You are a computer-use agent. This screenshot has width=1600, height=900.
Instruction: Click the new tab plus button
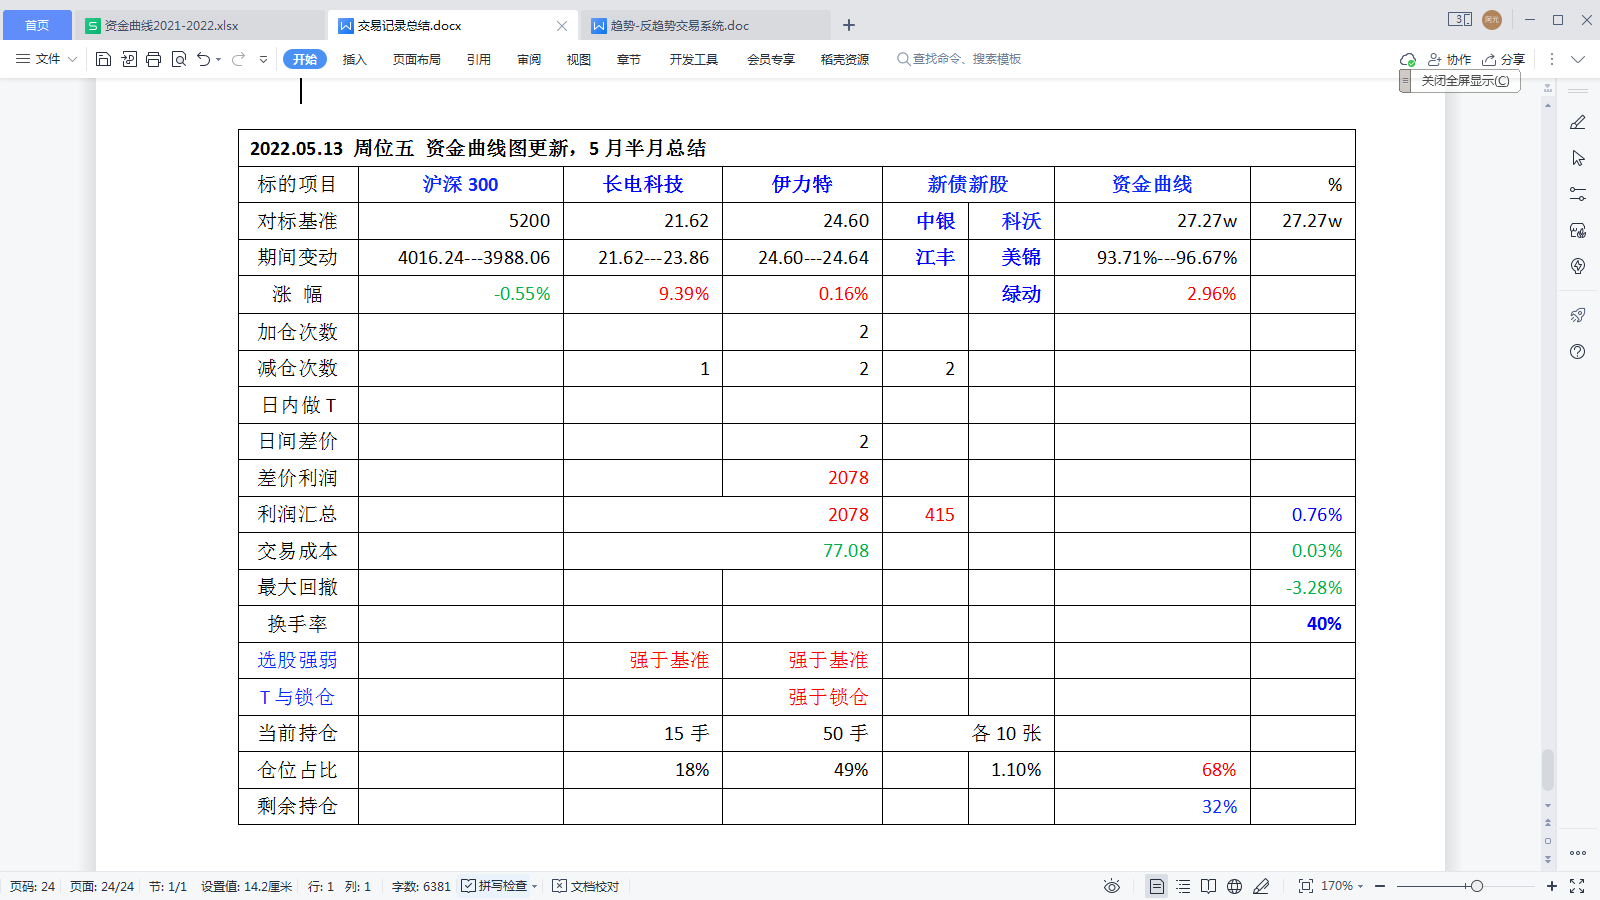coord(849,25)
